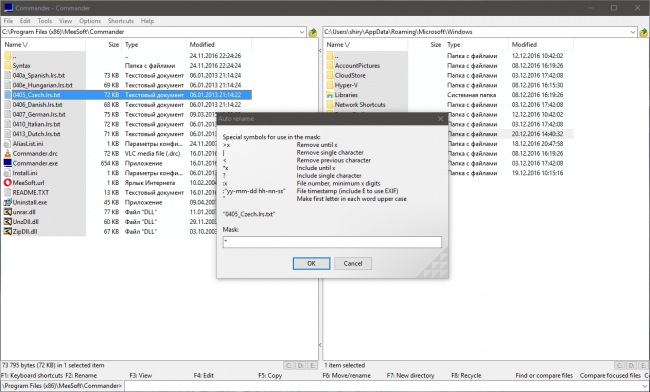
Task: Click the Mask input field
Action: 332,242
